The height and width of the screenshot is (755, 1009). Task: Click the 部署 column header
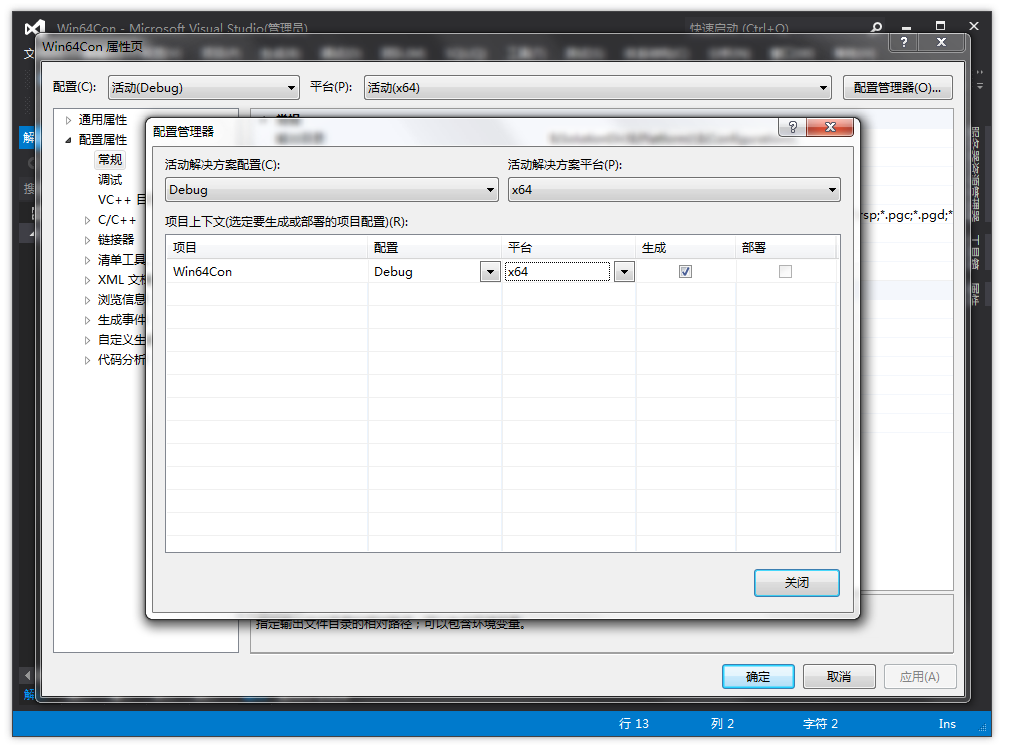tap(786, 248)
